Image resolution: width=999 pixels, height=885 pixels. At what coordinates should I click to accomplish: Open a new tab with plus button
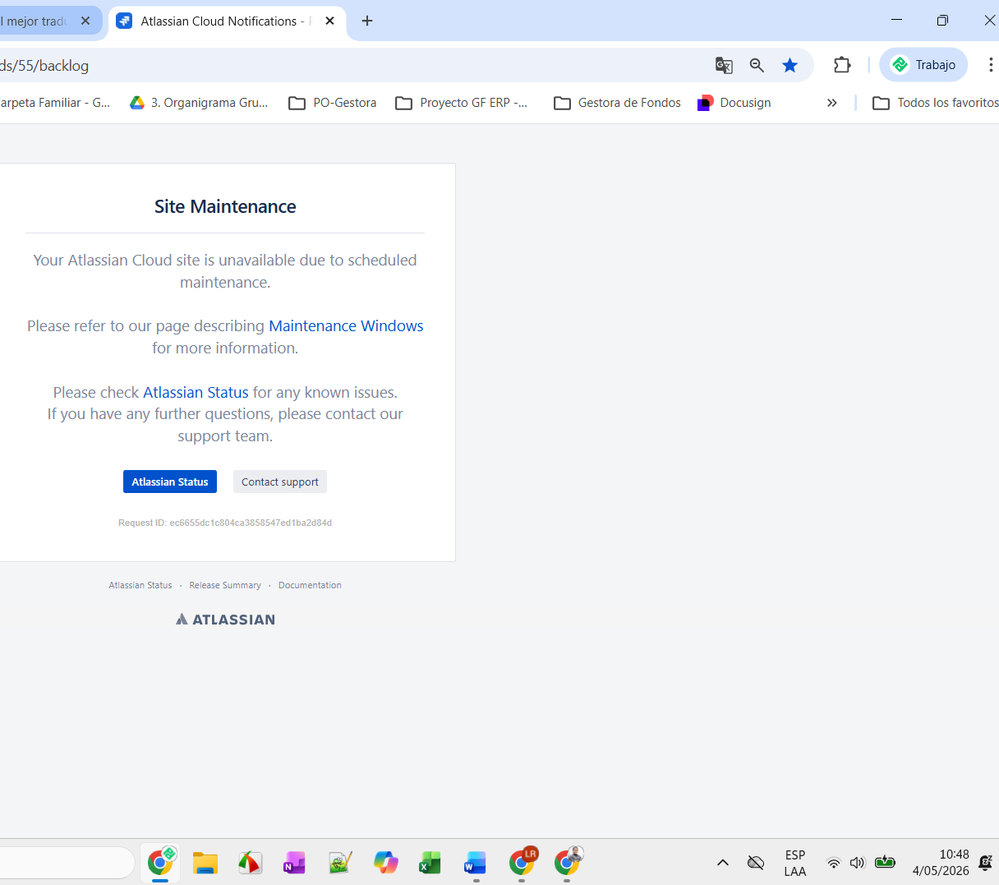tap(367, 21)
